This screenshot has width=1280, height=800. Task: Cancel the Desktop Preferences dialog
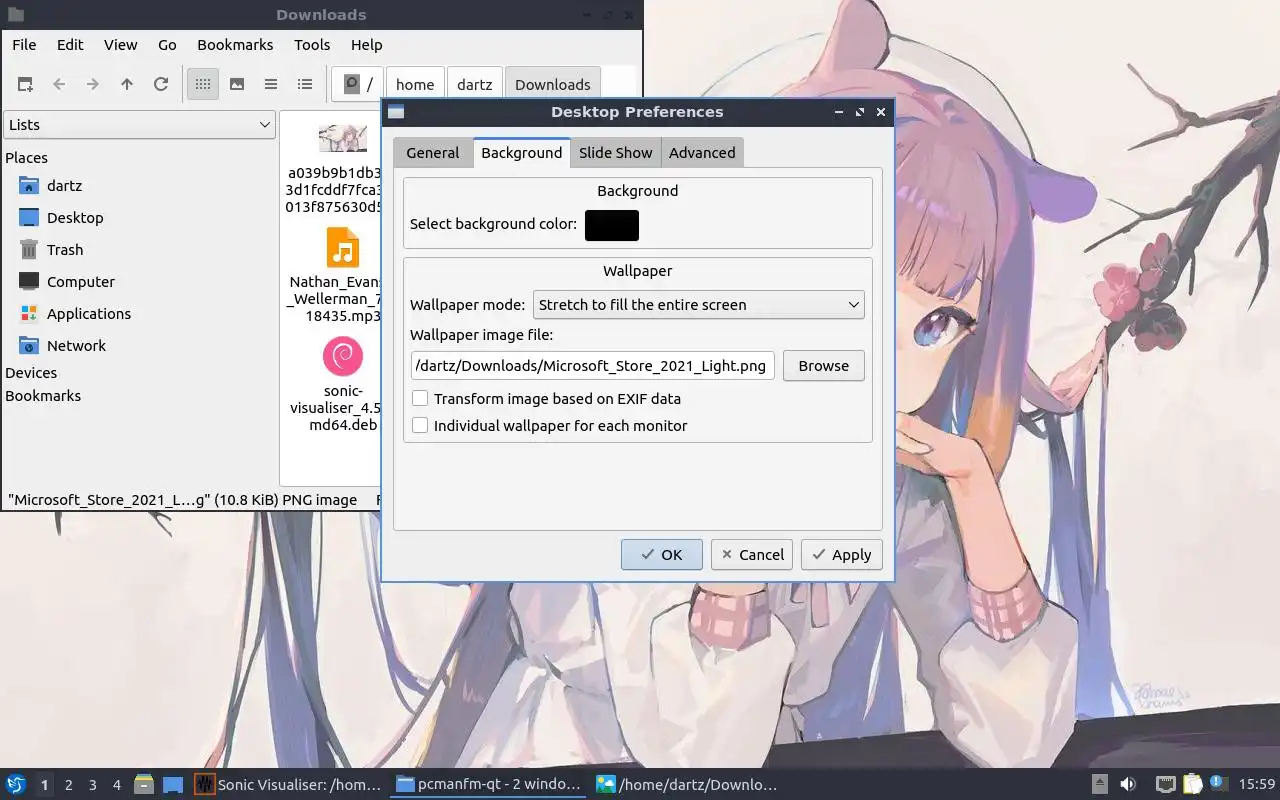pos(752,555)
